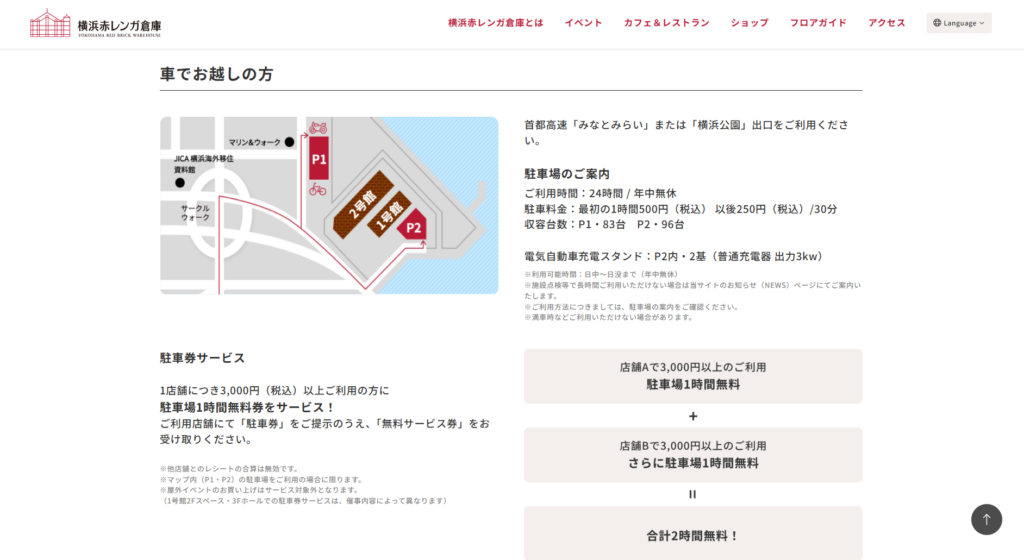The width and height of the screenshot is (1024, 560).
Task: Click the 駐車場のご案内 heading
Action: pyautogui.click(x=567, y=174)
